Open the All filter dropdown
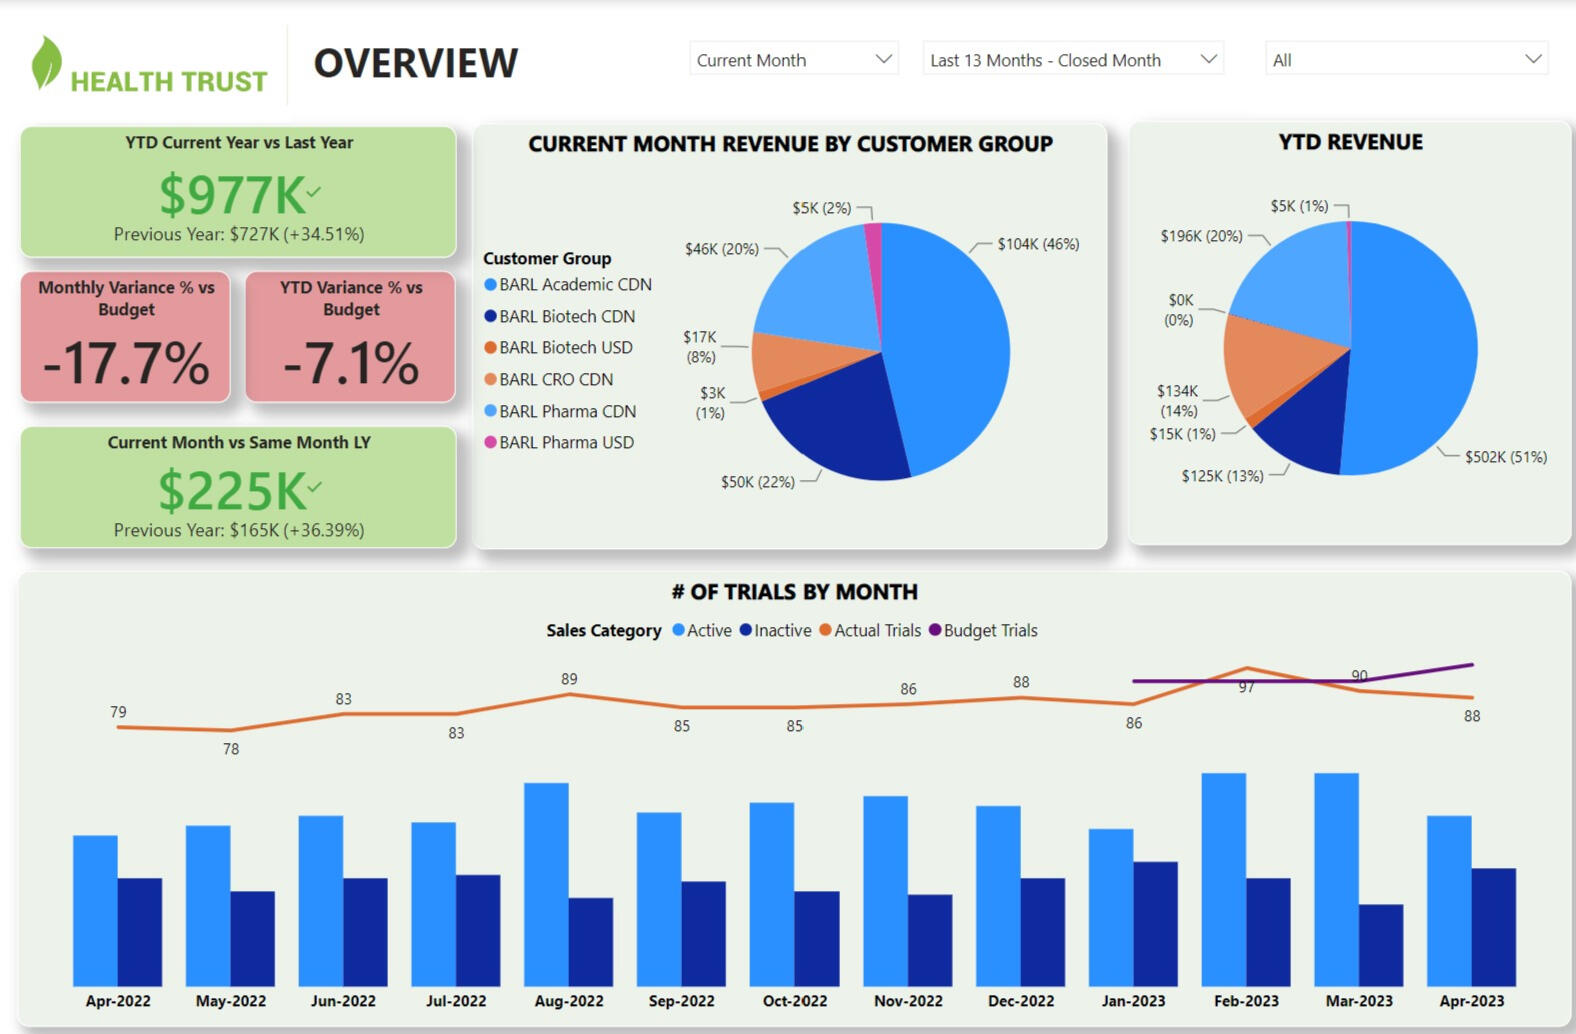This screenshot has width=1576, height=1034. pyautogui.click(x=1405, y=60)
